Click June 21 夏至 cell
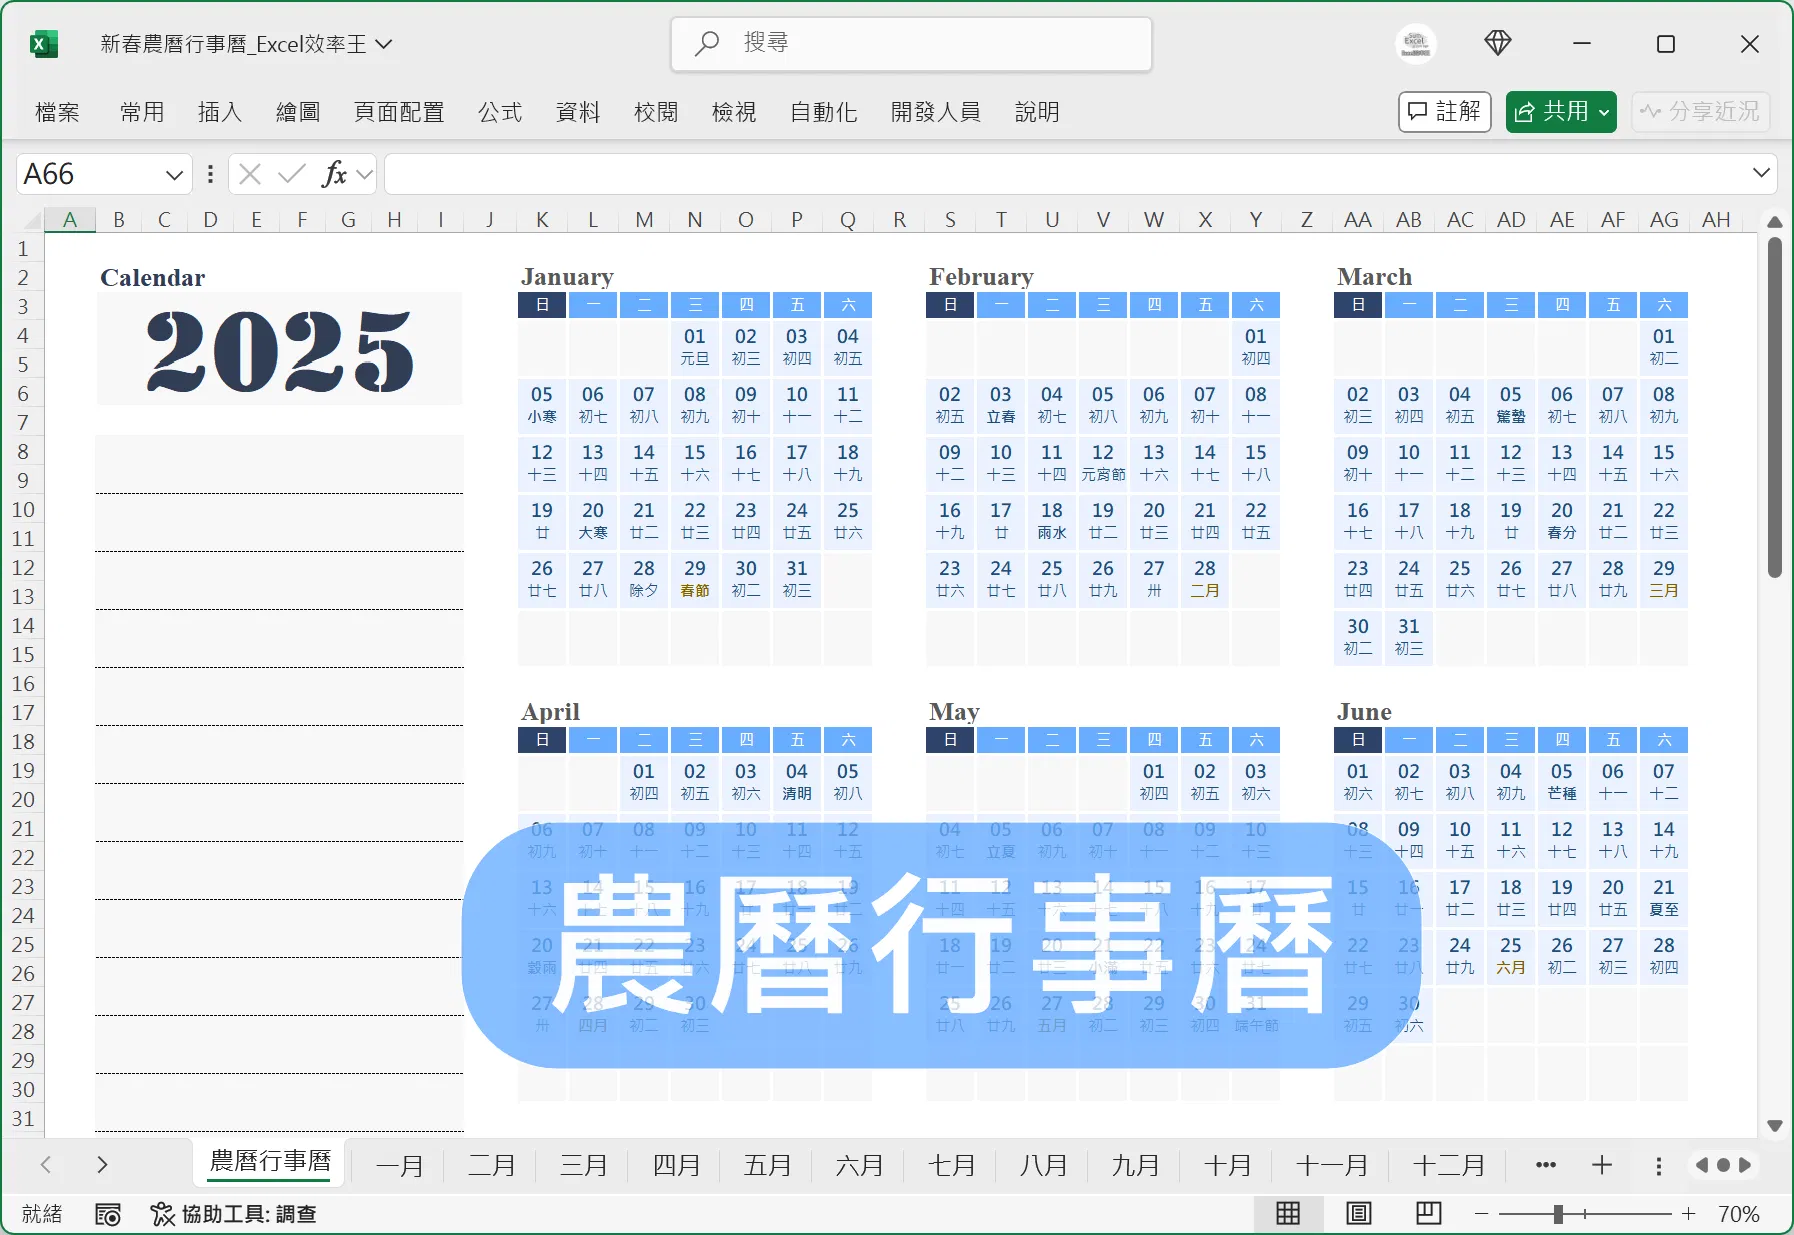The height and width of the screenshot is (1235, 1794). [1664, 898]
